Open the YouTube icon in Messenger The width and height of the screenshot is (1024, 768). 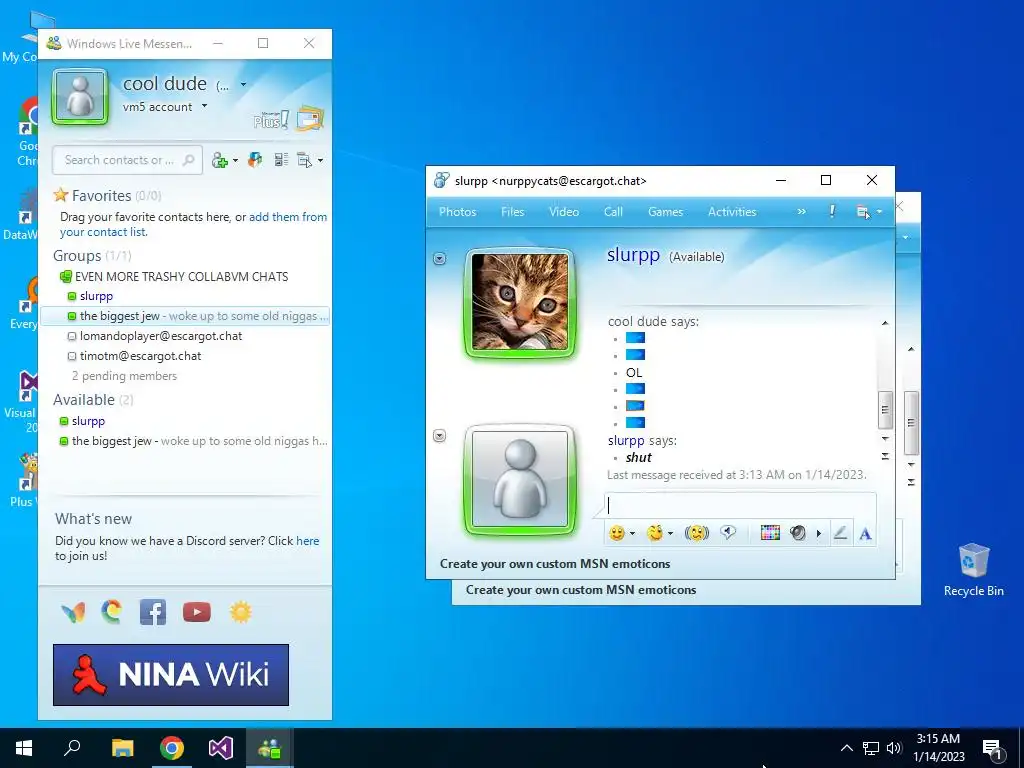[197, 612]
